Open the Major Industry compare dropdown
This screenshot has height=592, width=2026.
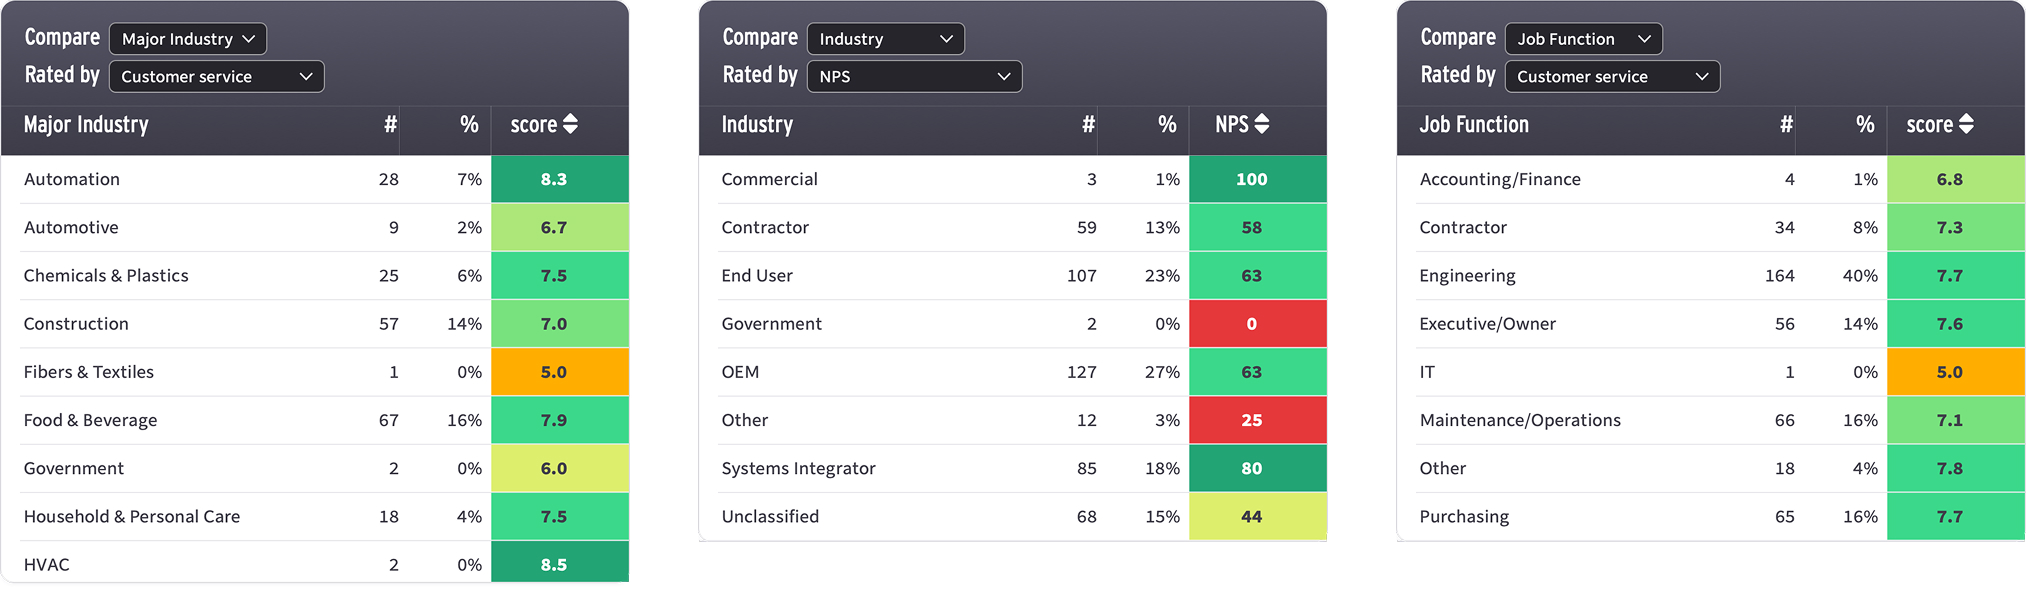click(188, 39)
